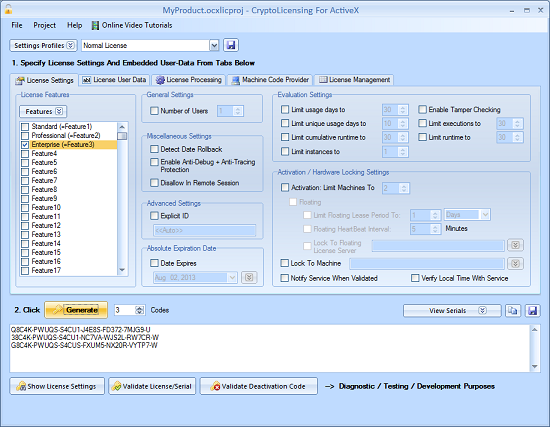Viewport: 550px width, 427px height.
Task: Click the Date Expires options chevron button
Action: [249, 278]
